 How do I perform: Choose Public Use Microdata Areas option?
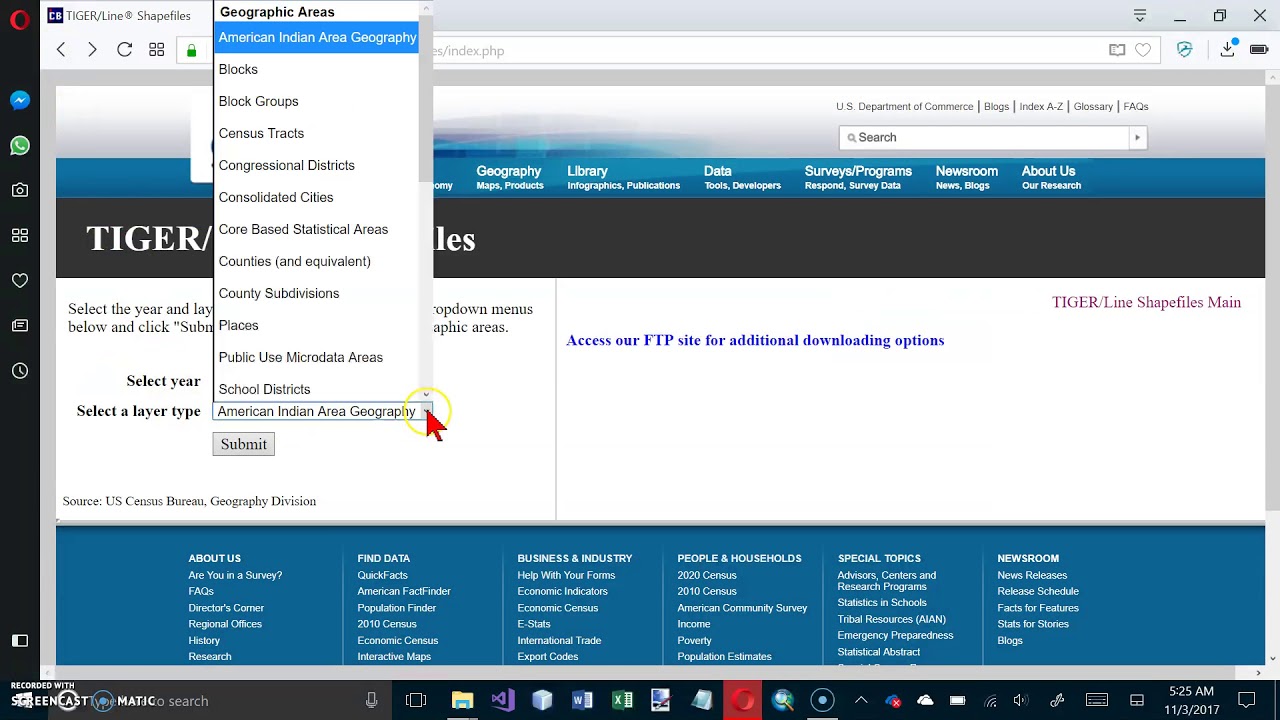[x=316, y=357]
